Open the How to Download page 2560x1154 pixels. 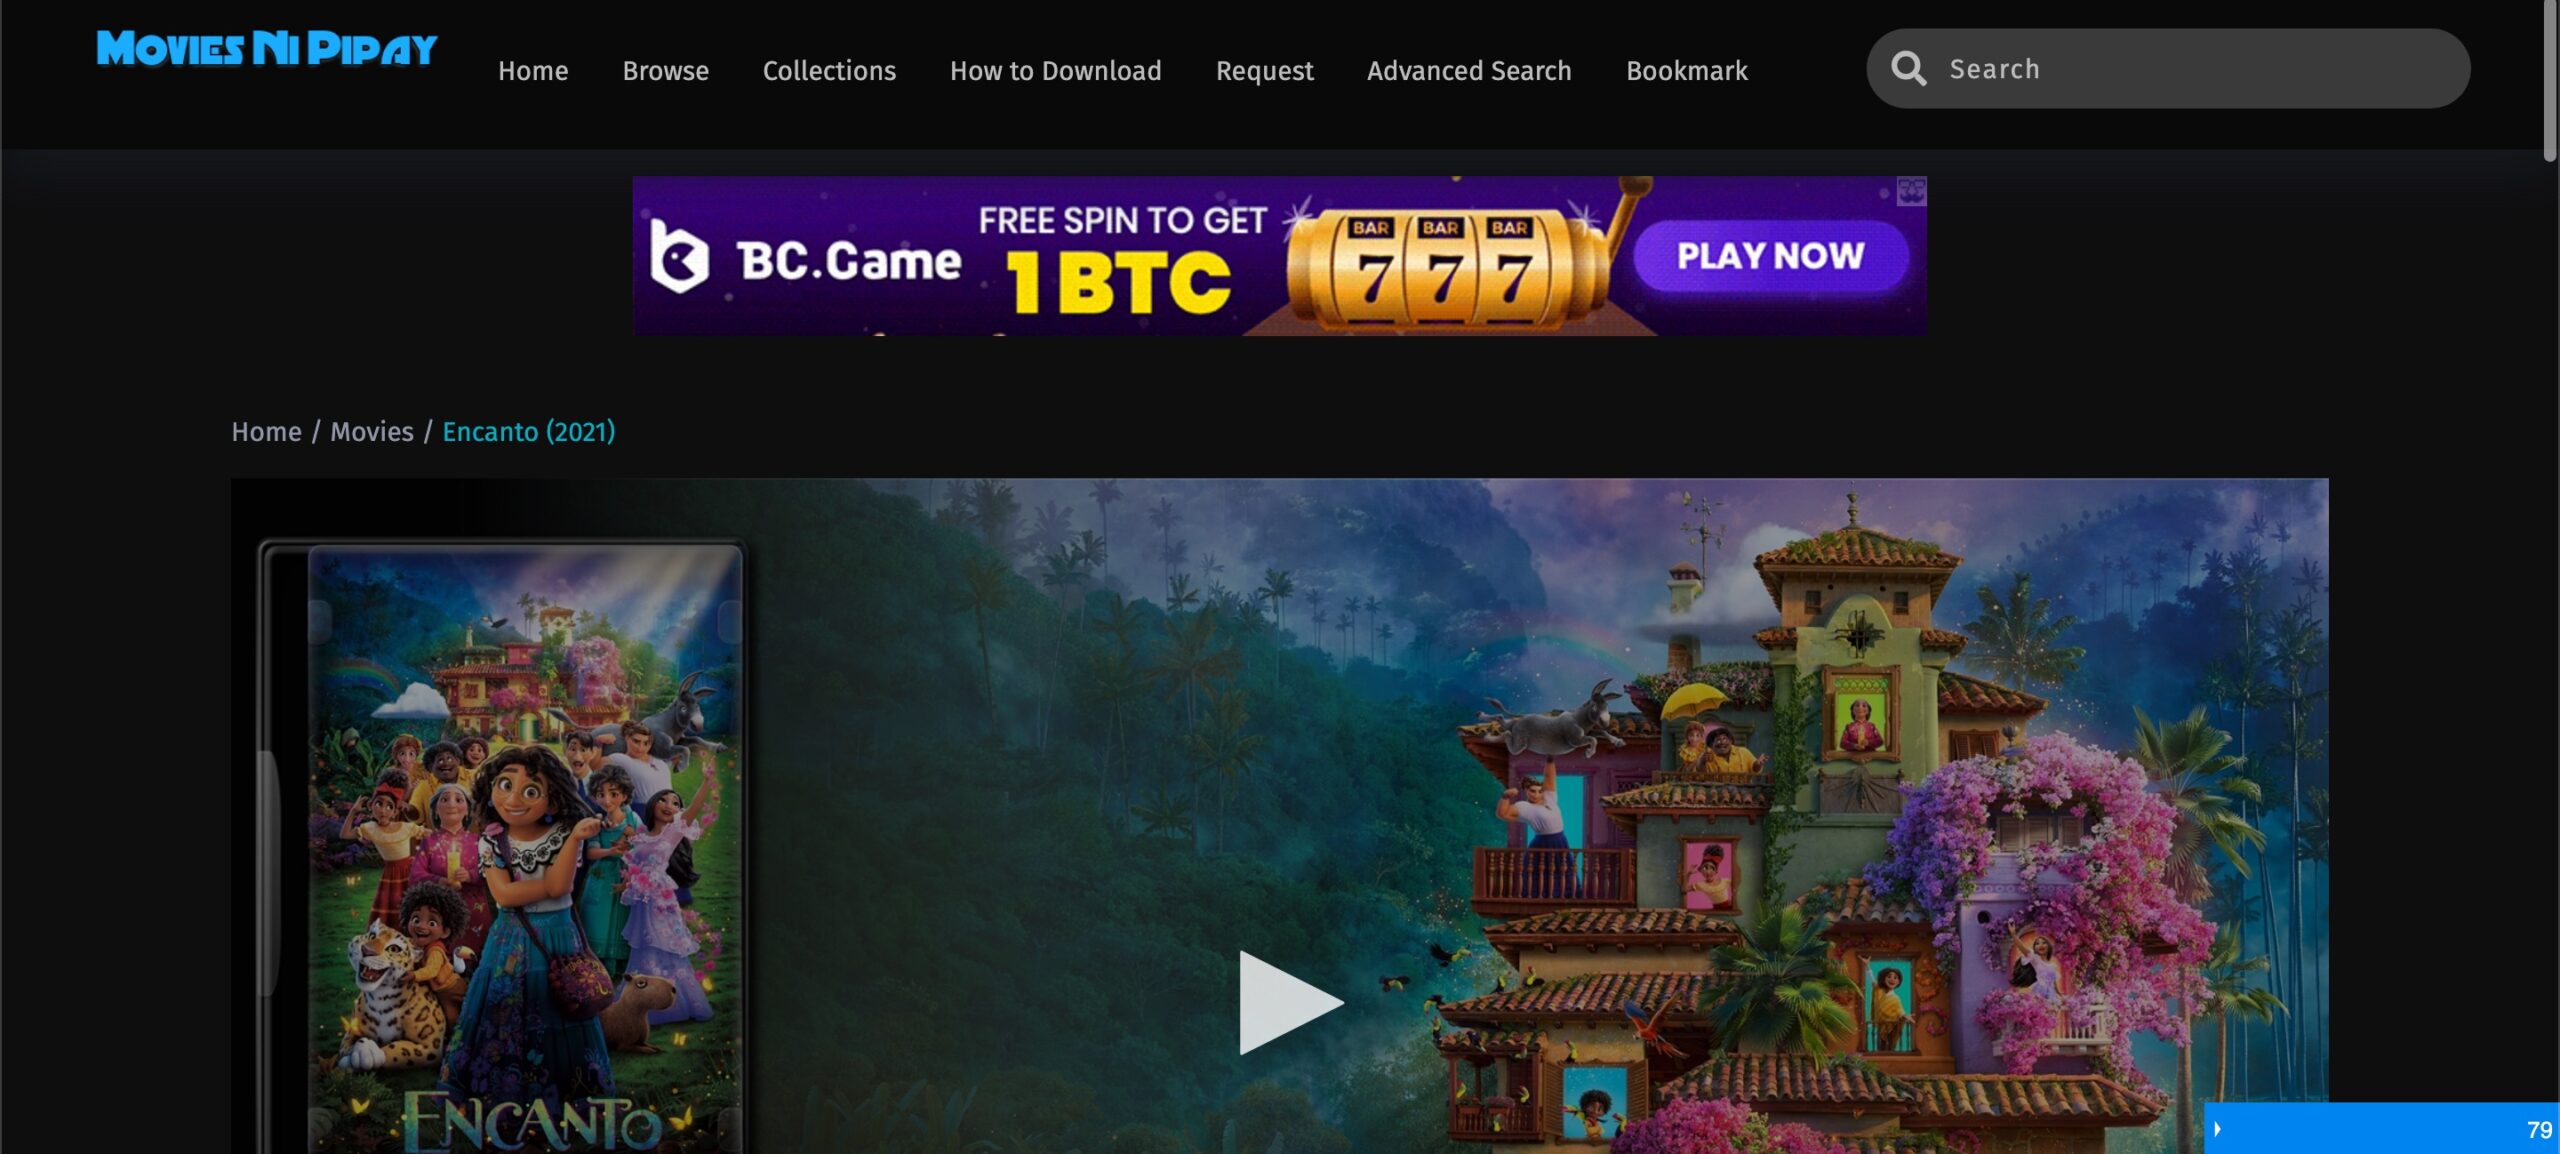1055,71
